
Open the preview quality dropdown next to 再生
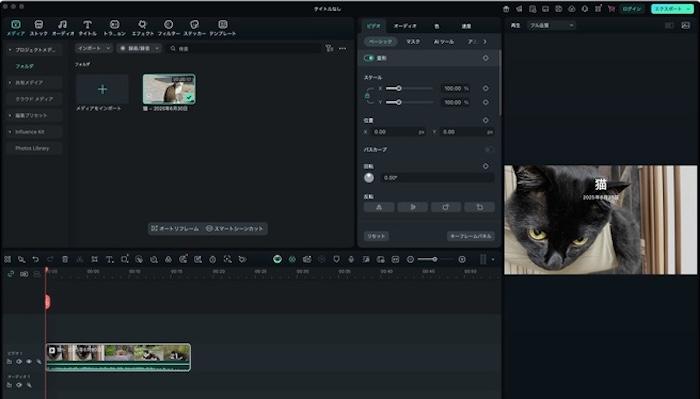point(551,25)
